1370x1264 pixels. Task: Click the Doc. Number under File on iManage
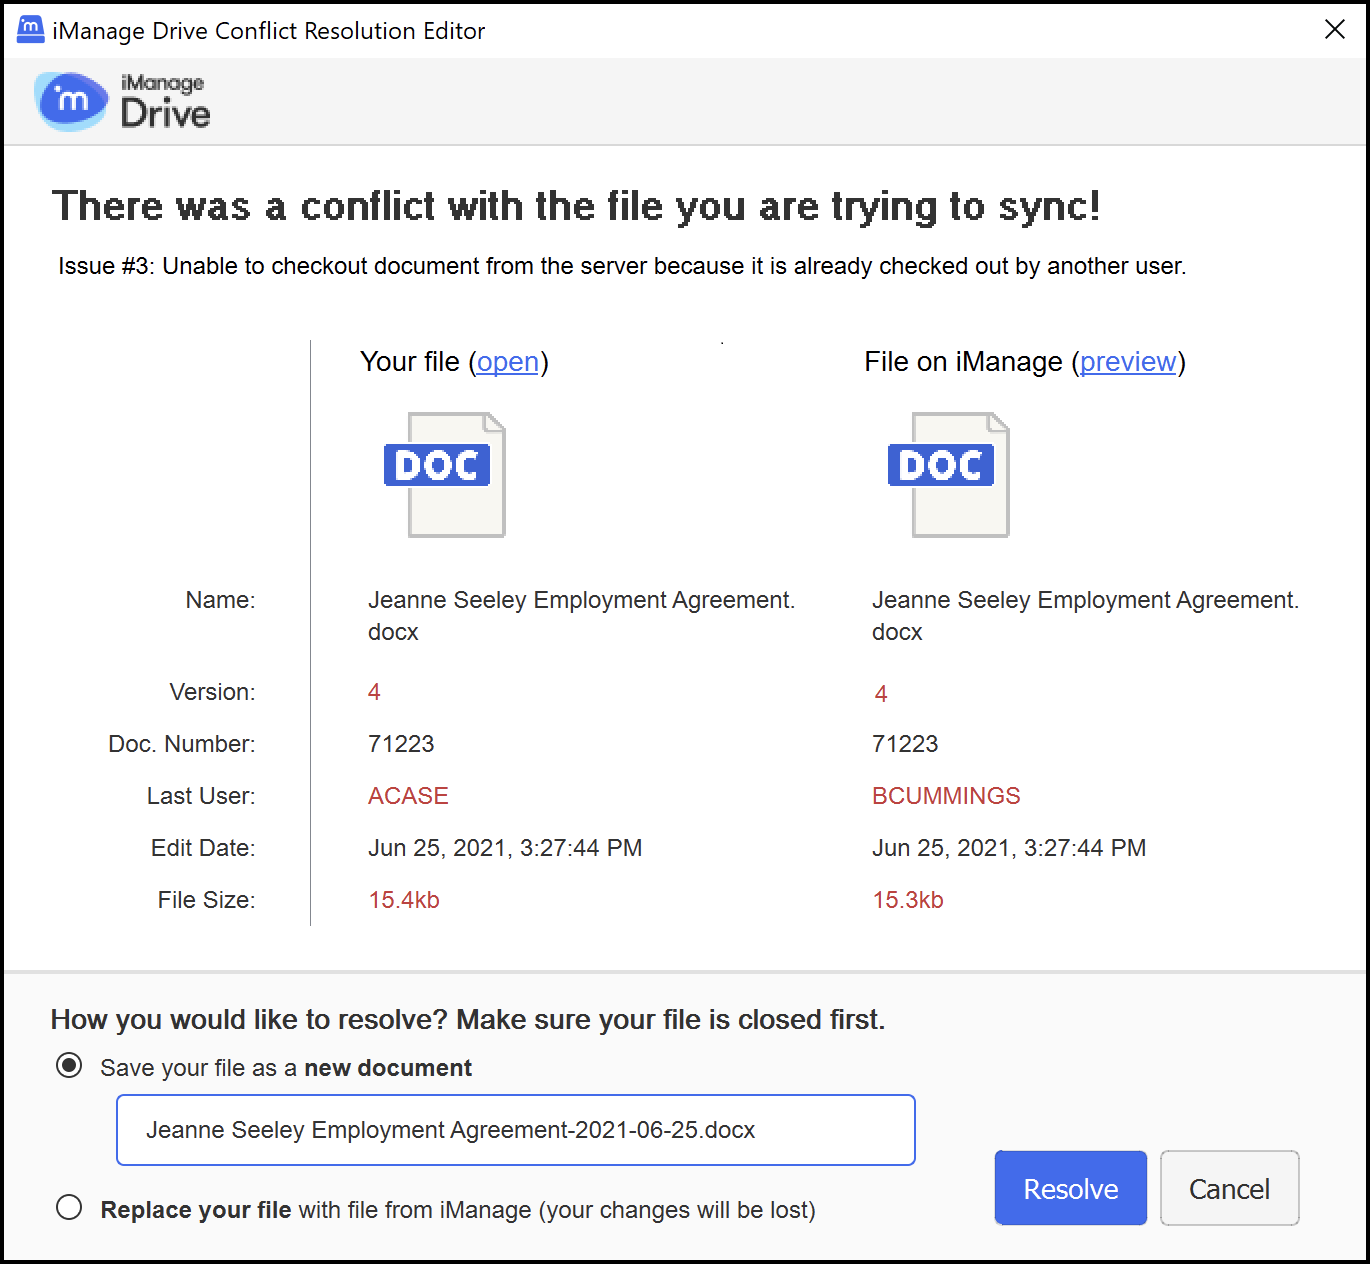click(905, 744)
